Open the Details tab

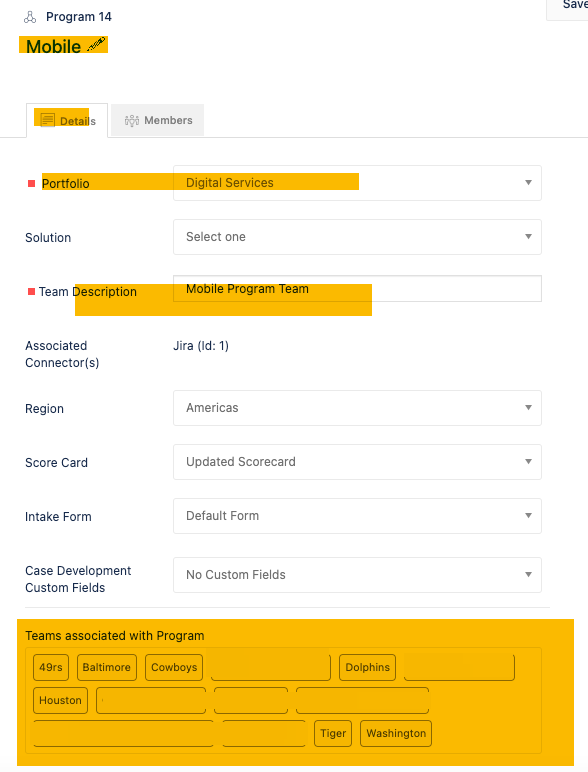click(67, 121)
